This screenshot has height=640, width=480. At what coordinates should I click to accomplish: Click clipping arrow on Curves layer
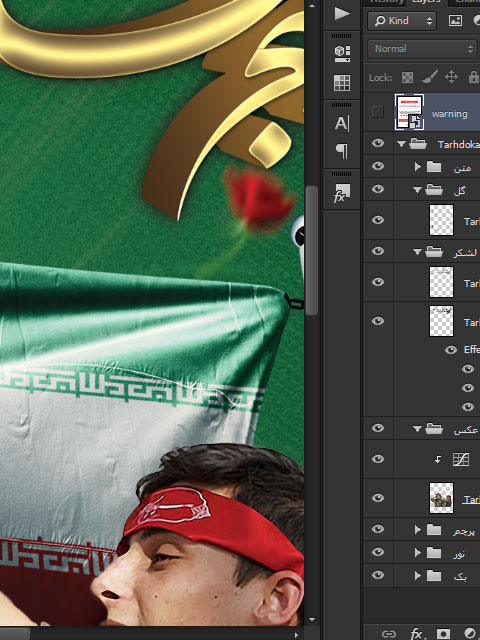tap(438, 460)
